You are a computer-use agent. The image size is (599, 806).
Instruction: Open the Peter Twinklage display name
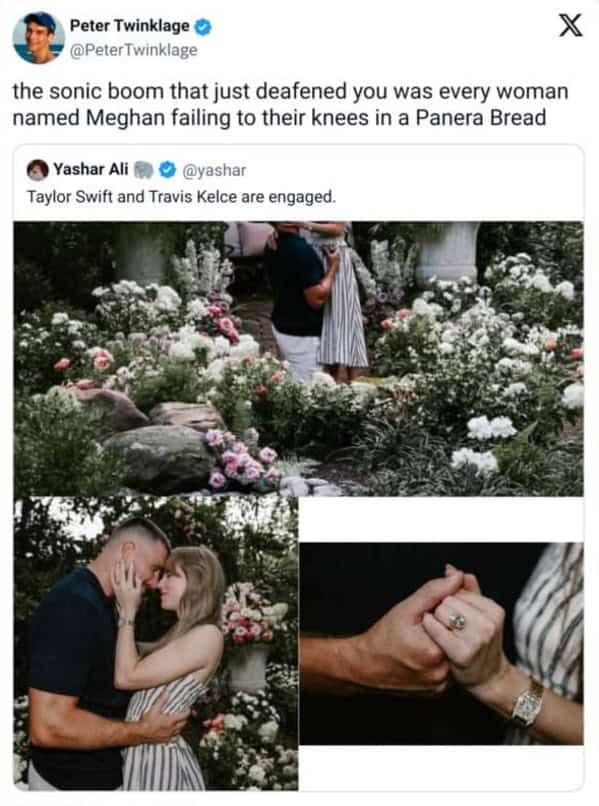pos(130,26)
